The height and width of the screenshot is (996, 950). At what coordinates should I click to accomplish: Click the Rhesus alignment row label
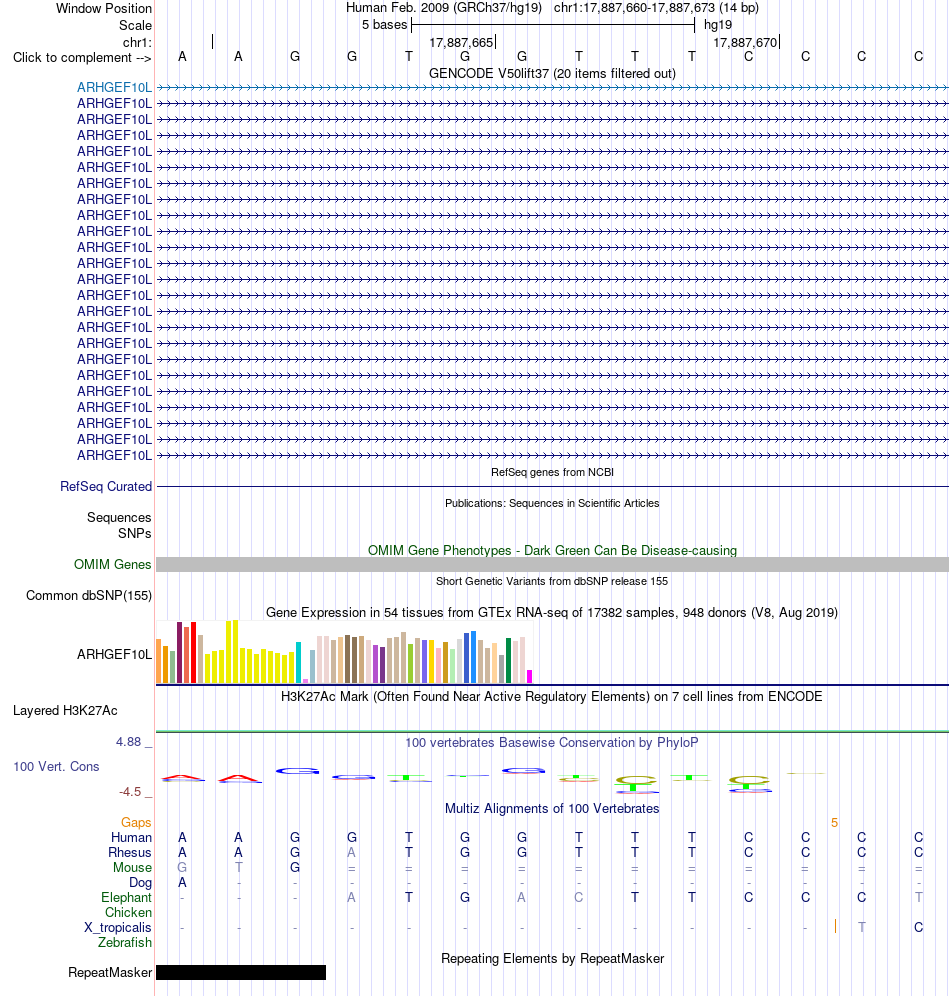tap(130, 852)
